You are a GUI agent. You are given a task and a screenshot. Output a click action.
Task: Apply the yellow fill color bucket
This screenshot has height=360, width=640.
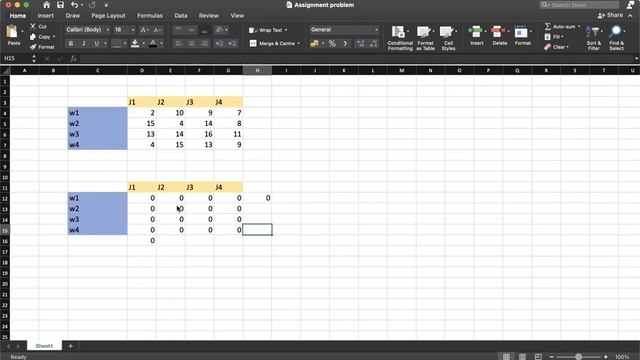click(x=135, y=43)
